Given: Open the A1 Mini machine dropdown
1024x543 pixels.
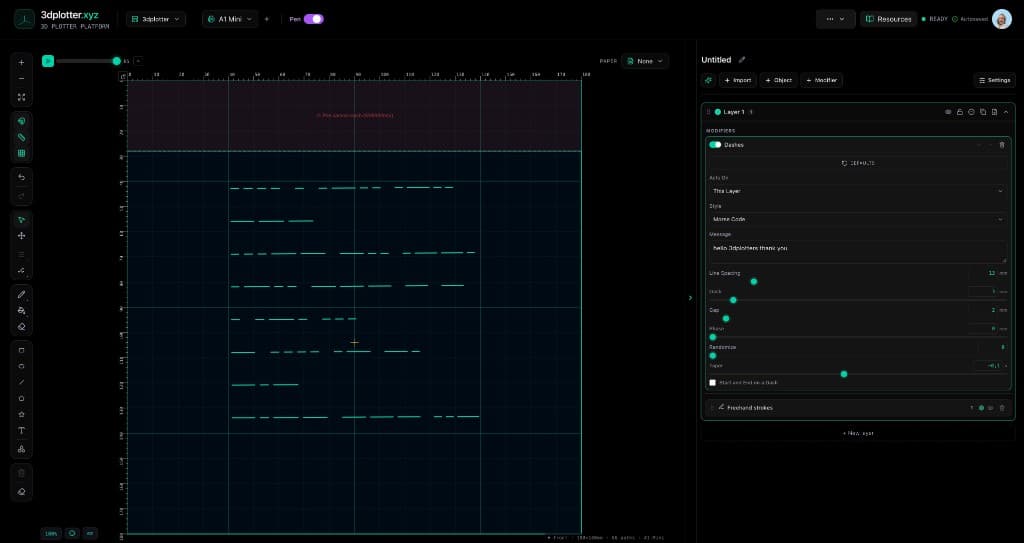Looking at the screenshot, I should pyautogui.click(x=230, y=19).
